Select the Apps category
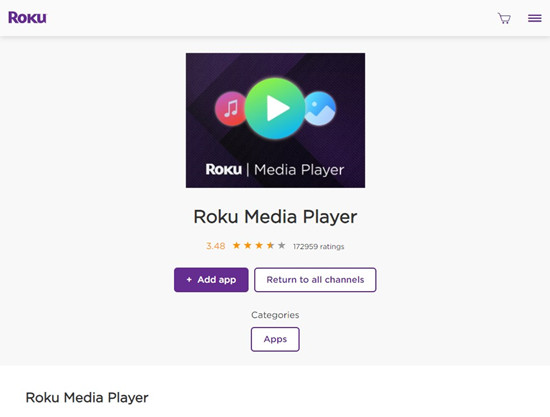This screenshot has height=417, width=550. (275, 339)
